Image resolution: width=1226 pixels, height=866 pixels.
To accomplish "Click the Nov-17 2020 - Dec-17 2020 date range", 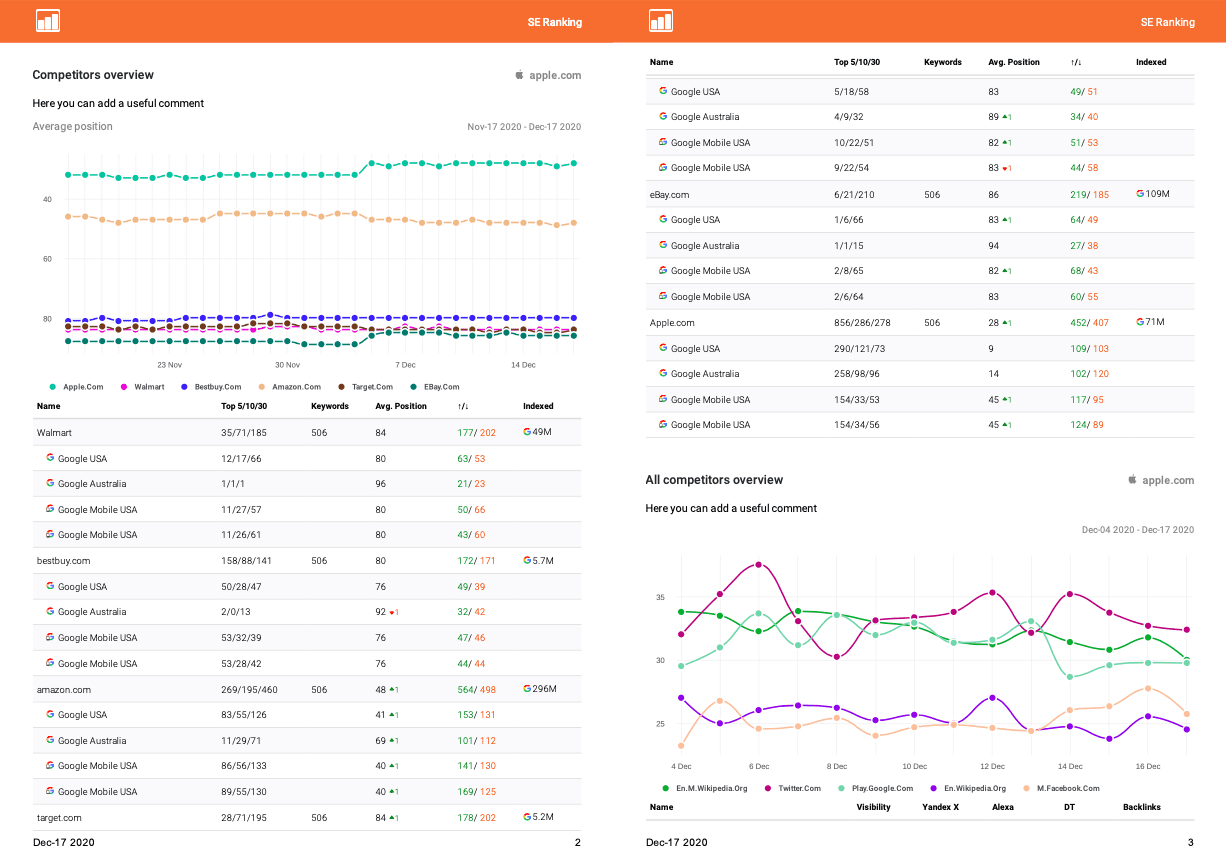I will click(524, 127).
